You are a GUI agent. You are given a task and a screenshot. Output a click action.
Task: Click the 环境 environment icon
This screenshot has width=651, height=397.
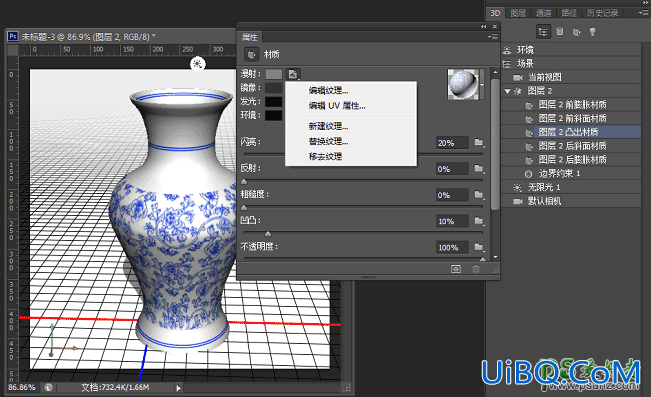pyautogui.click(x=507, y=50)
